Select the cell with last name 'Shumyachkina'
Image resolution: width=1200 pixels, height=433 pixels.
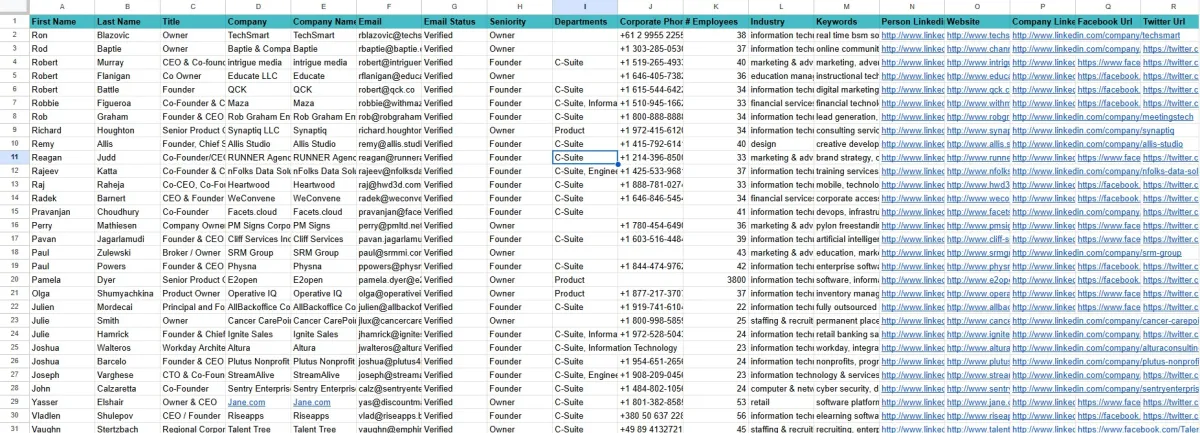tap(127, 294)
